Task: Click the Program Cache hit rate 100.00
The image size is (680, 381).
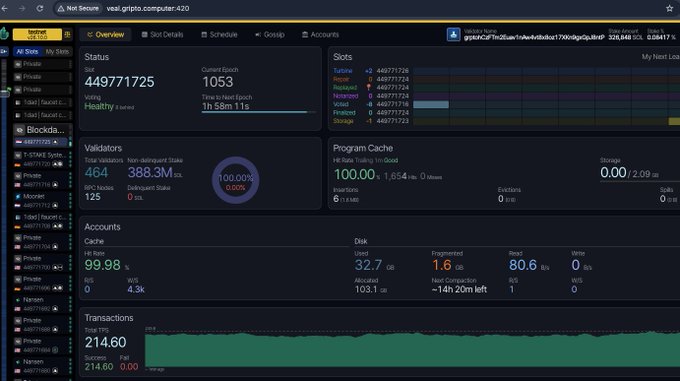Action: [x=354, y=175]
